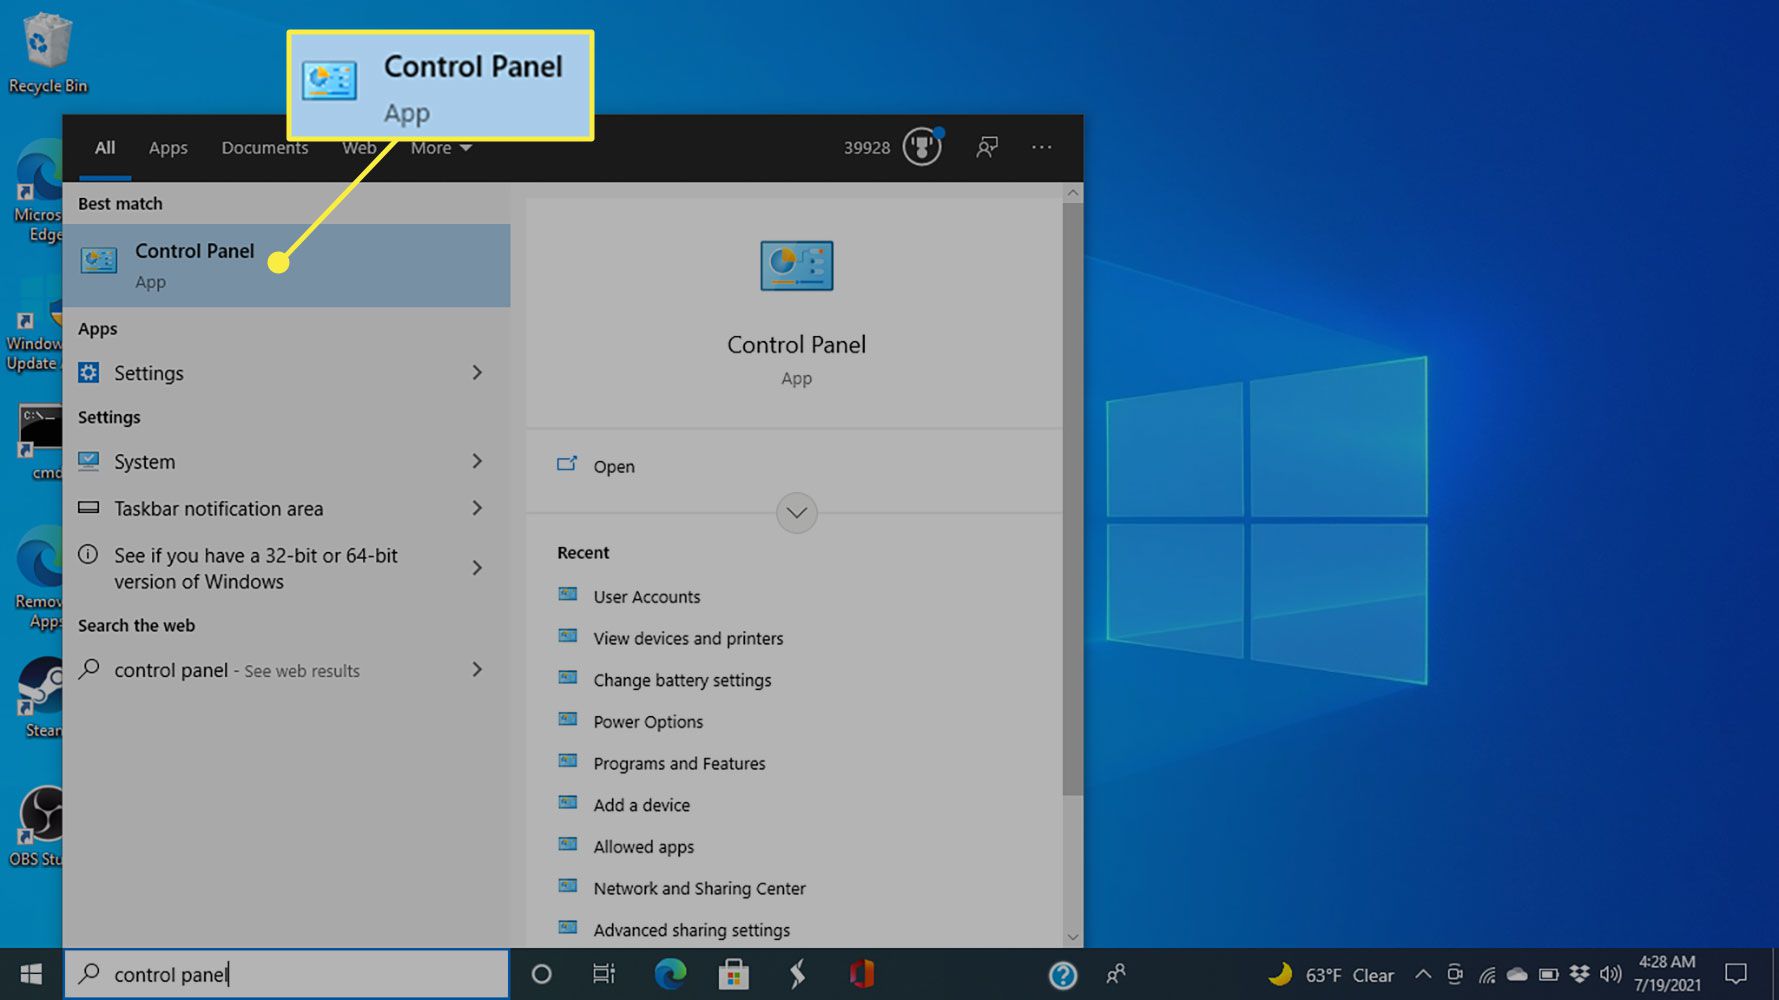The height and width of the screenshot is (1000, 1779).
Task: Open the volume speaker icon in system tray
Action: (1610, 974)
